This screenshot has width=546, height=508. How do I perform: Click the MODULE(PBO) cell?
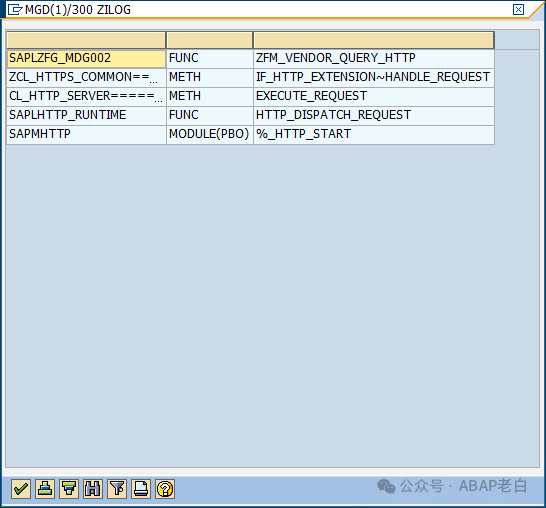210,134
